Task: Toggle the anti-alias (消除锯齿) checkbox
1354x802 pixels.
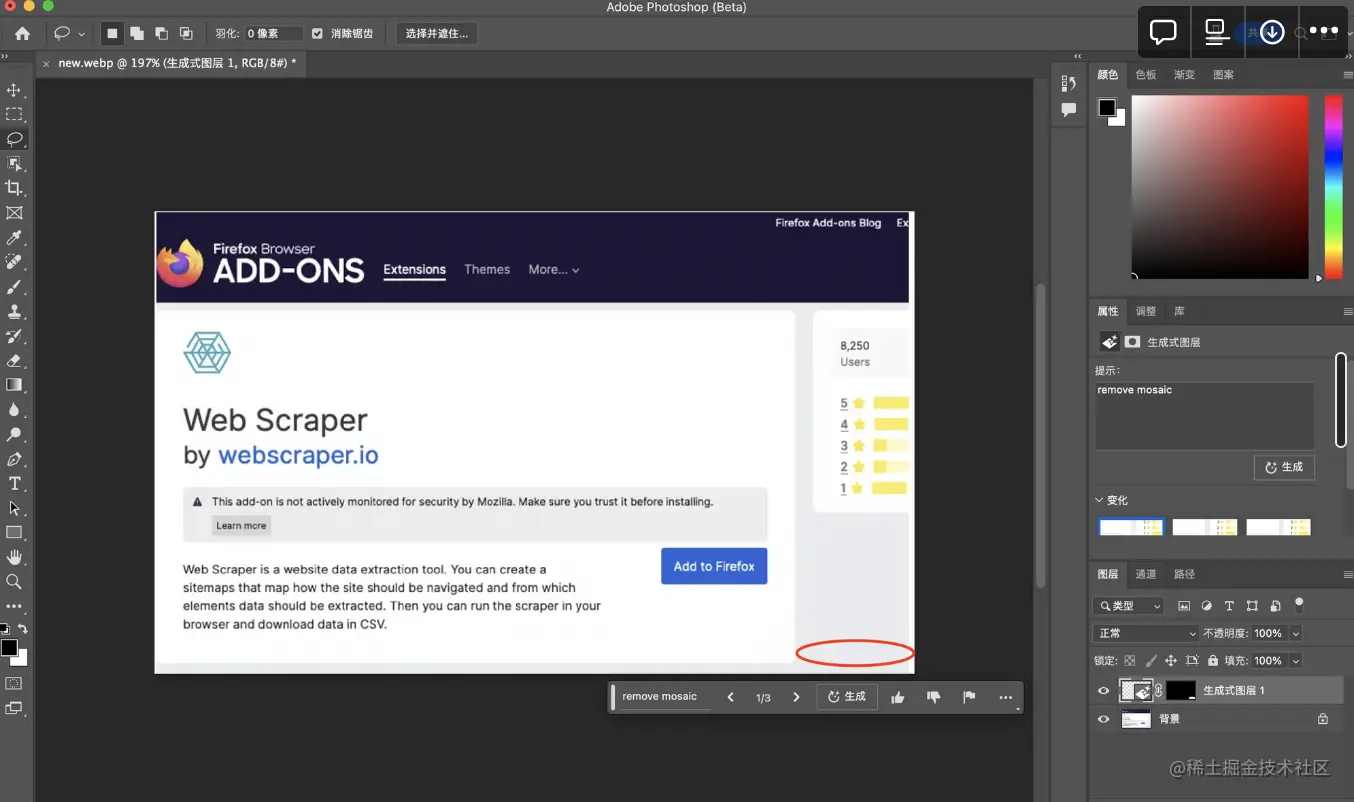Action: [x=317, y=33]
